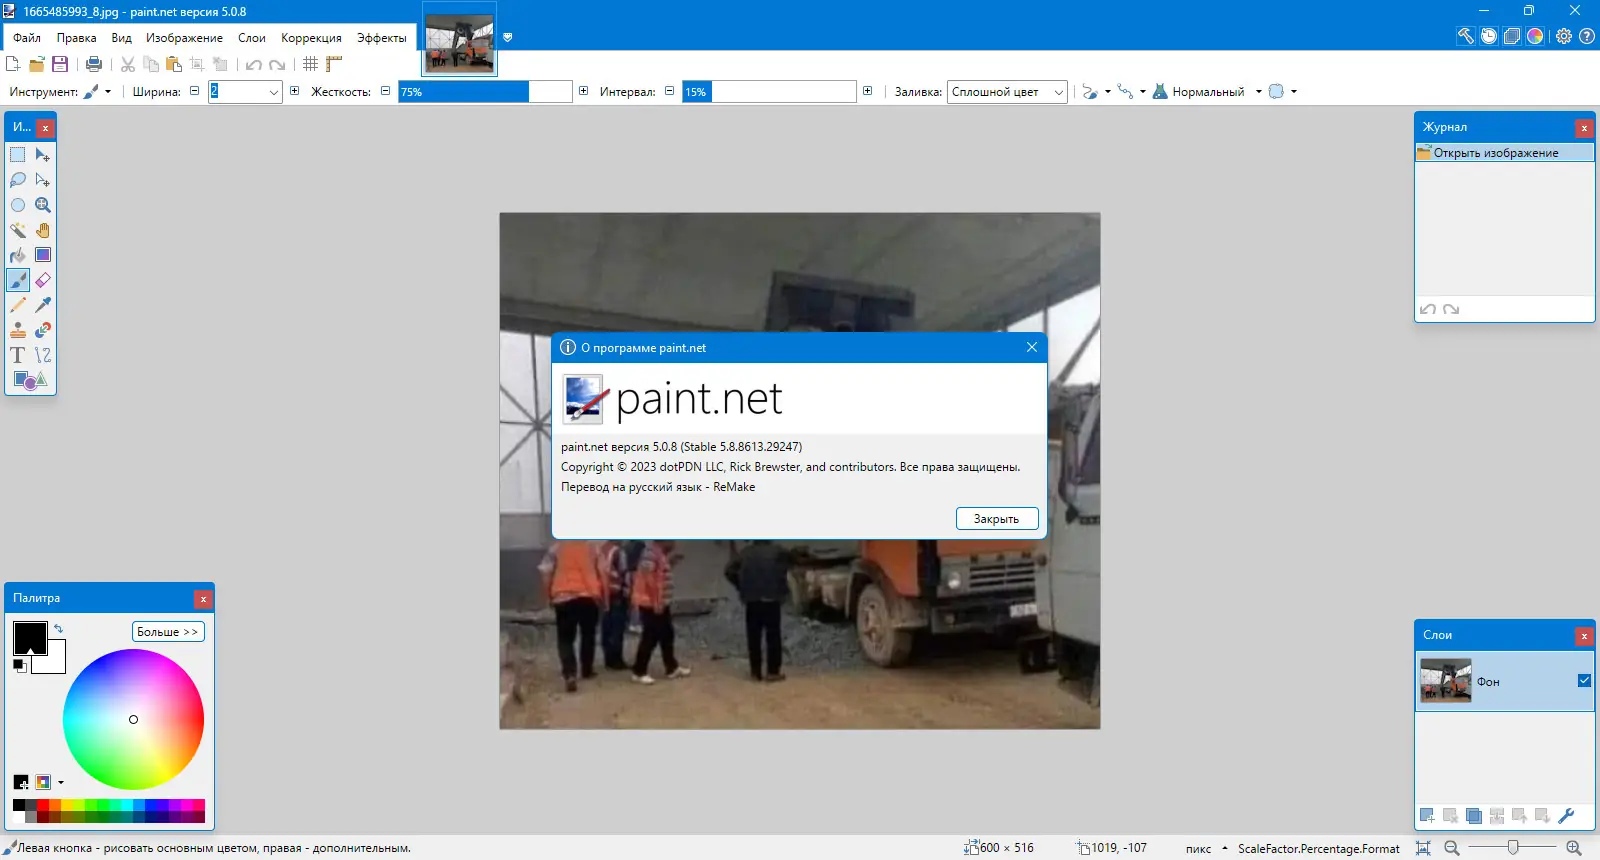Open the Изображение menu
This screenshot has width=1600, height=860.
(x=185, y=38)
